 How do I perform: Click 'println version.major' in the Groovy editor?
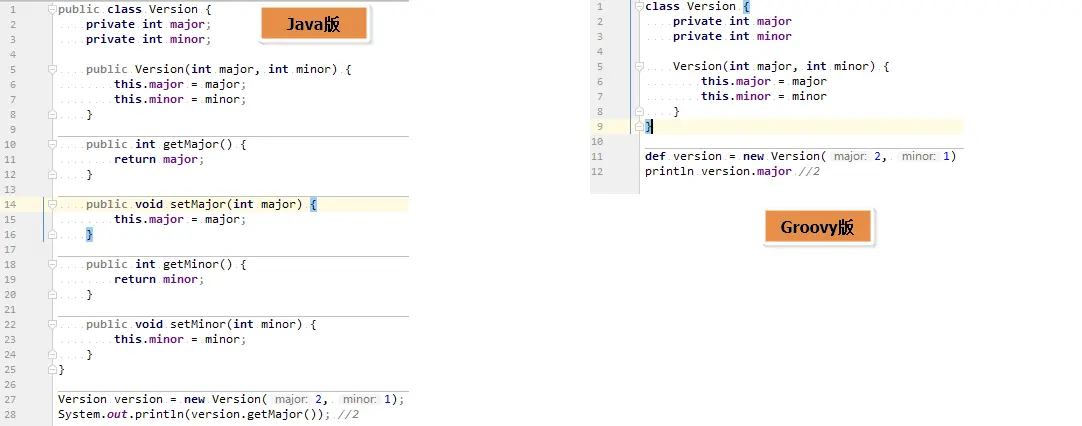718,172
